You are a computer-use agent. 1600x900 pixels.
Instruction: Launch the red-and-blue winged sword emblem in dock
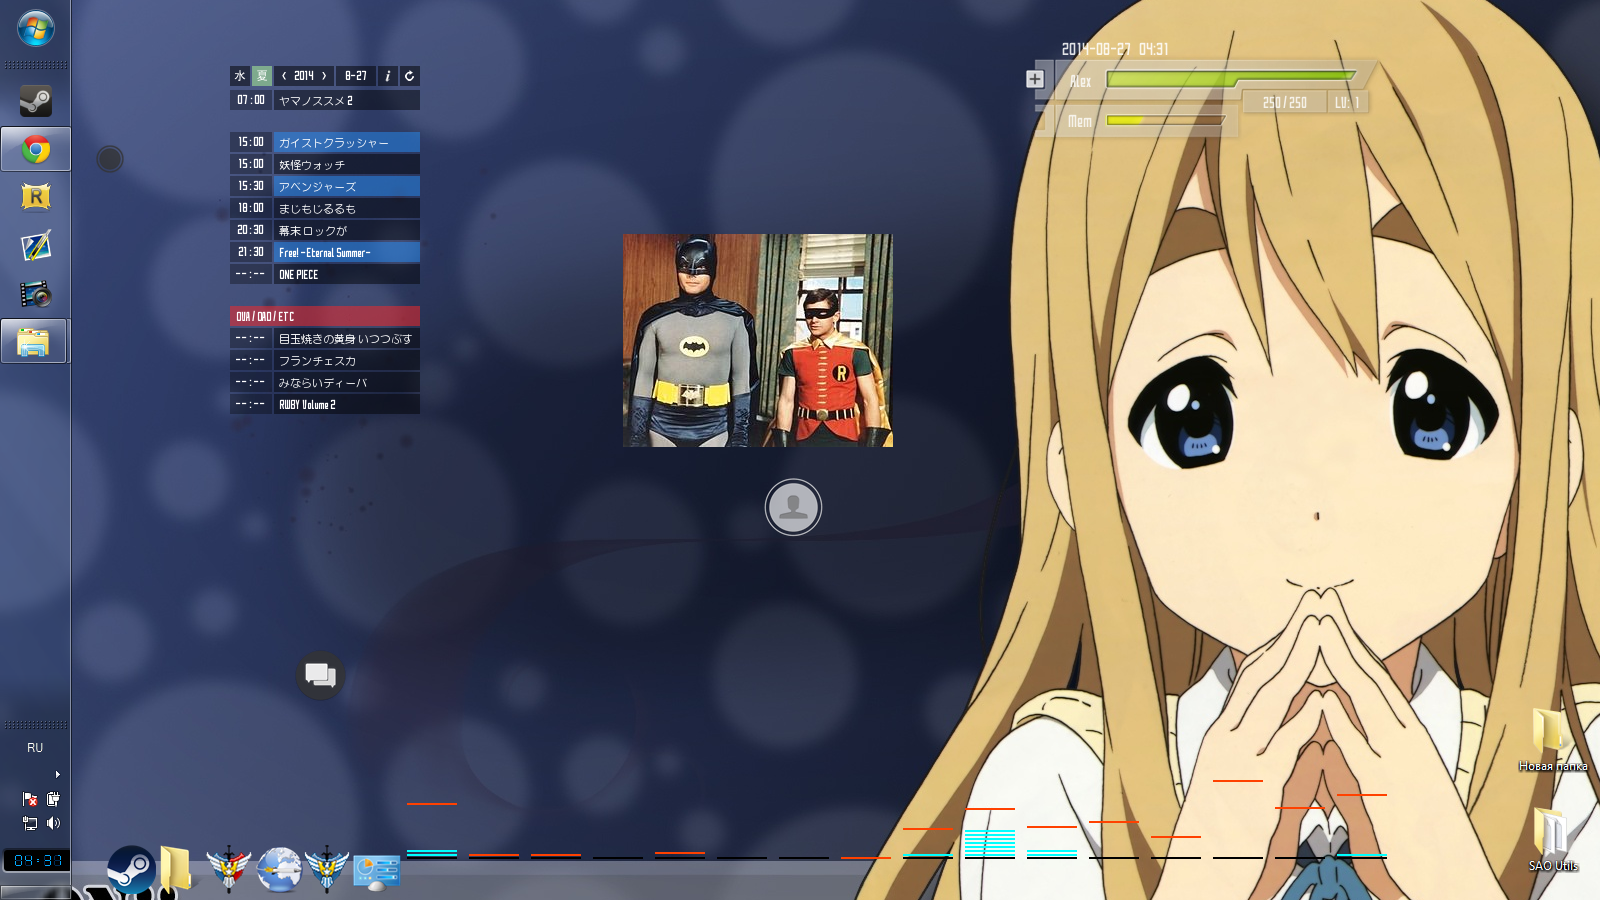(x=228, y=869)
